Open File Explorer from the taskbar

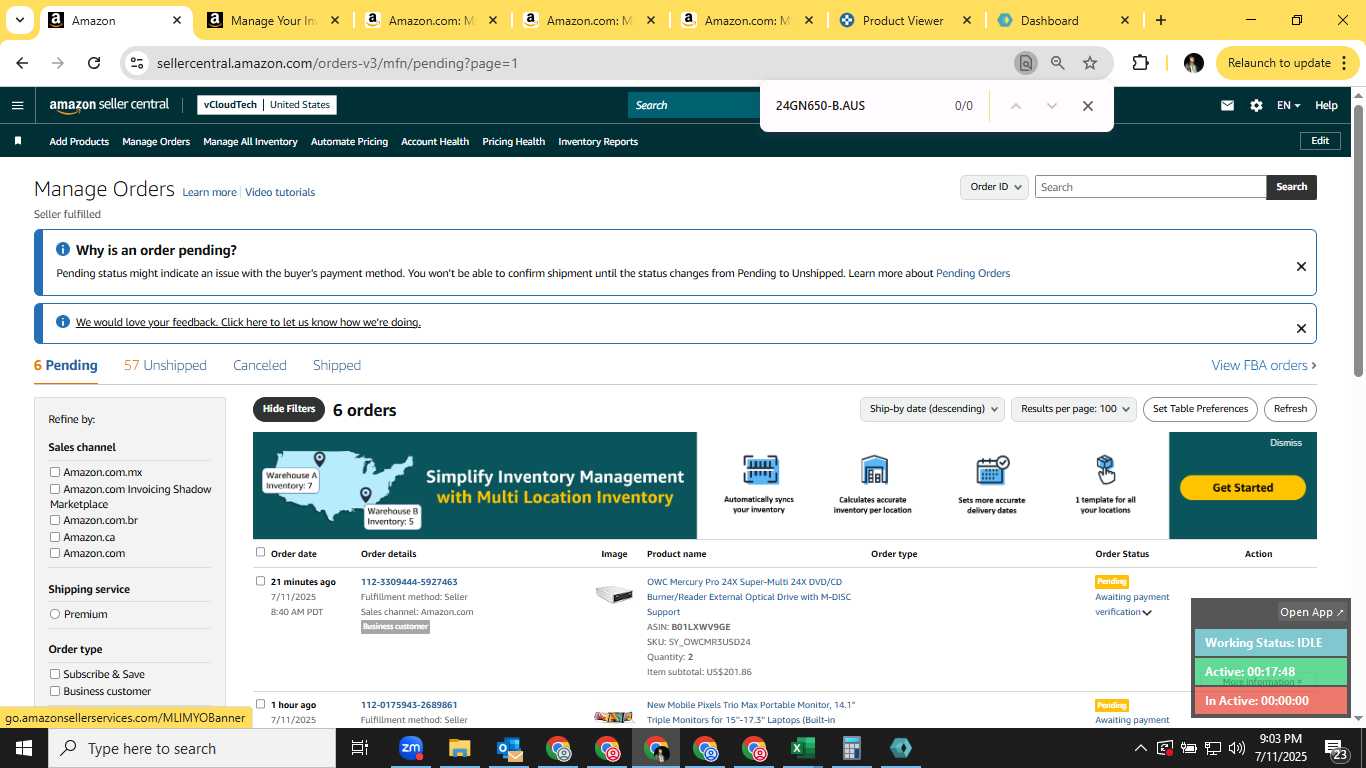coord(459,748)
